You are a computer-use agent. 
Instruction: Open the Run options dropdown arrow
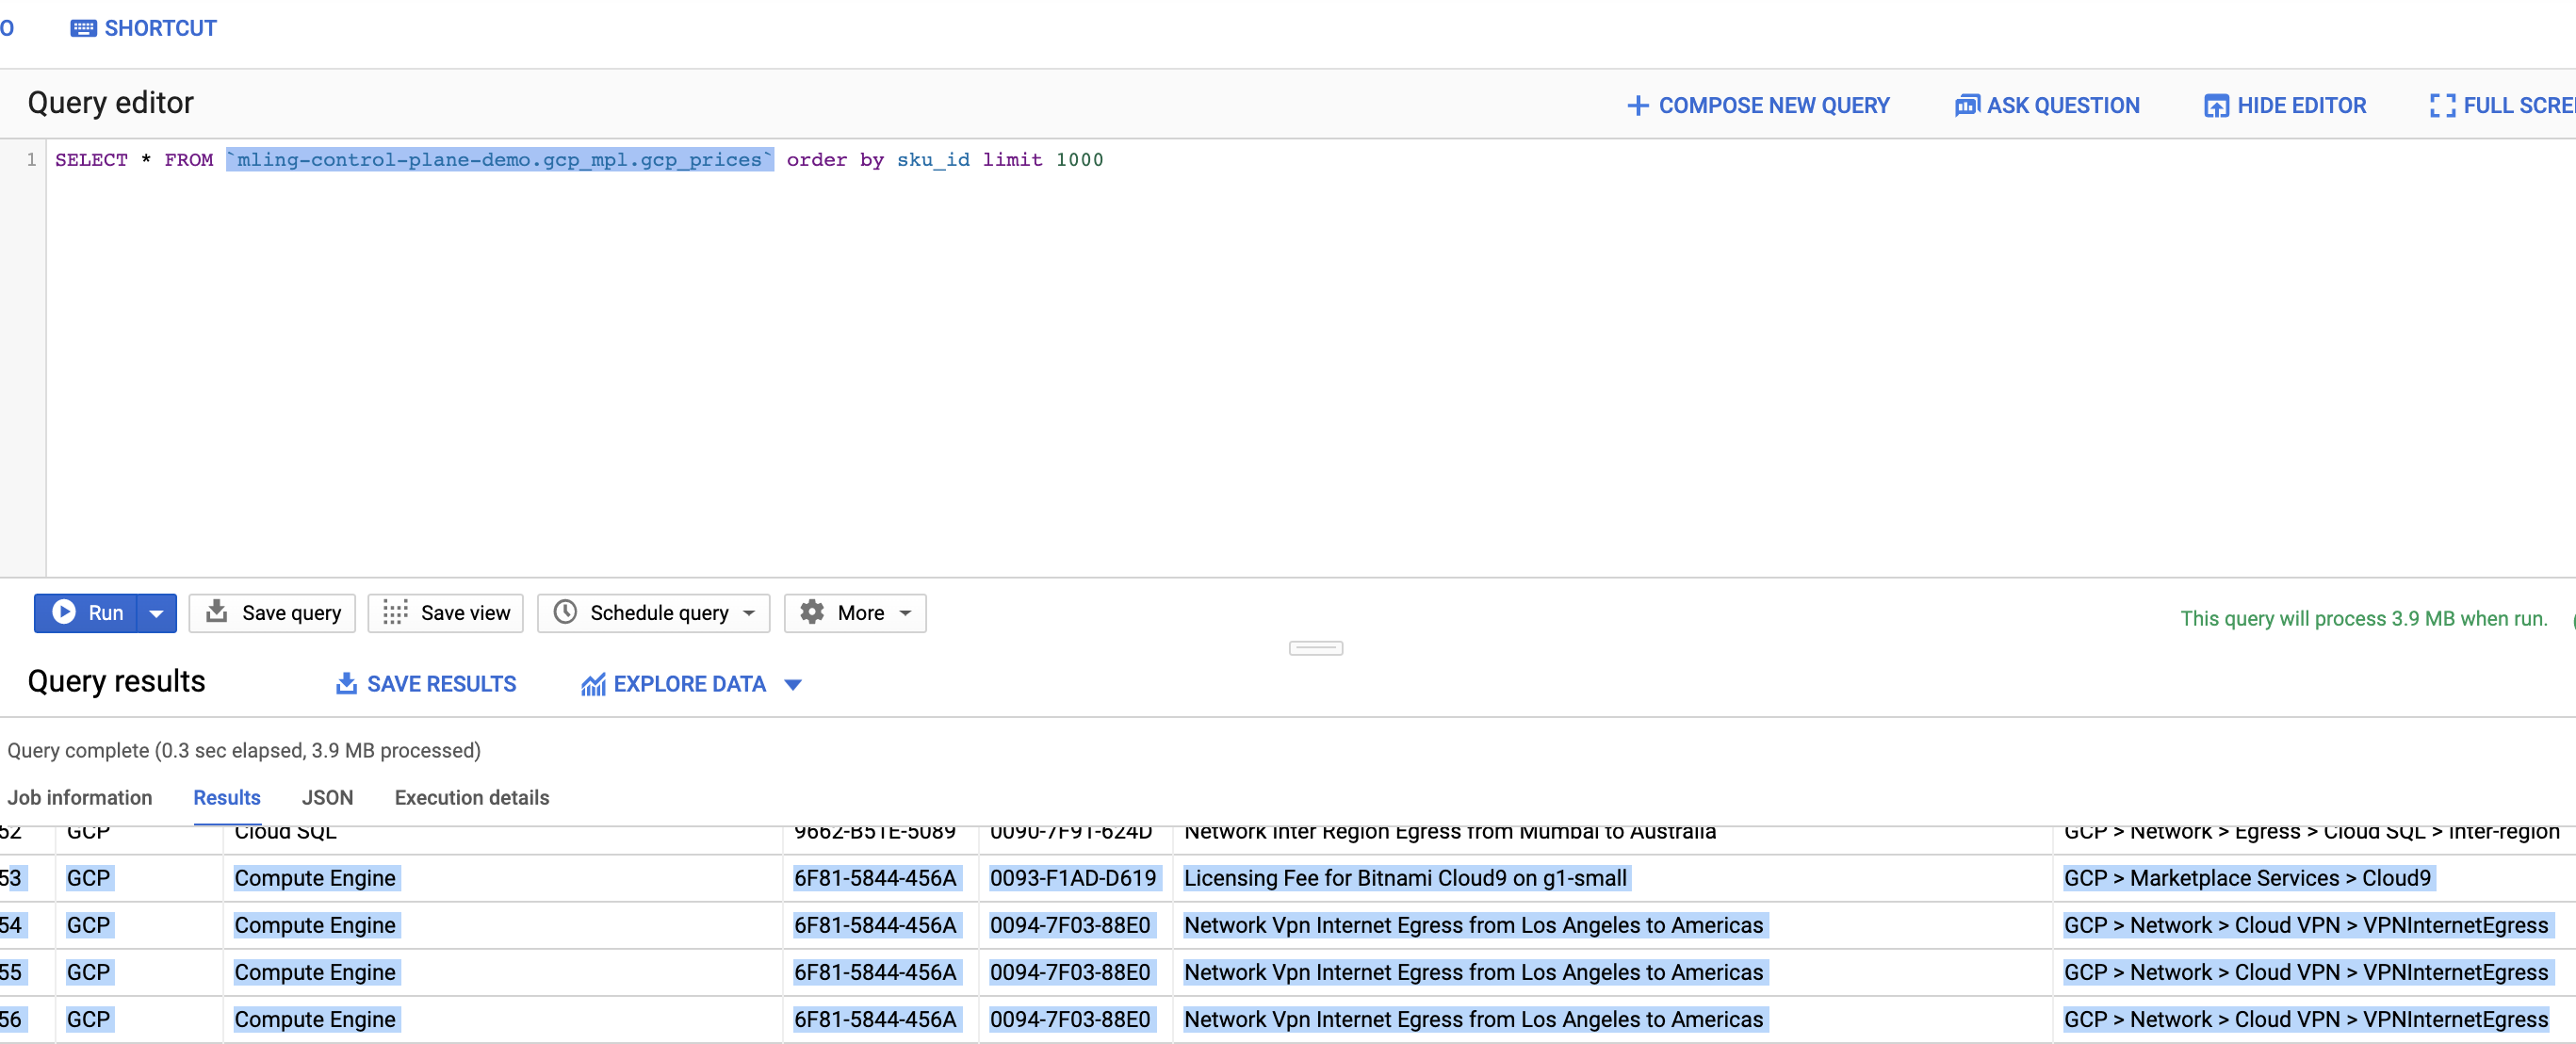[x=156, y=613]
